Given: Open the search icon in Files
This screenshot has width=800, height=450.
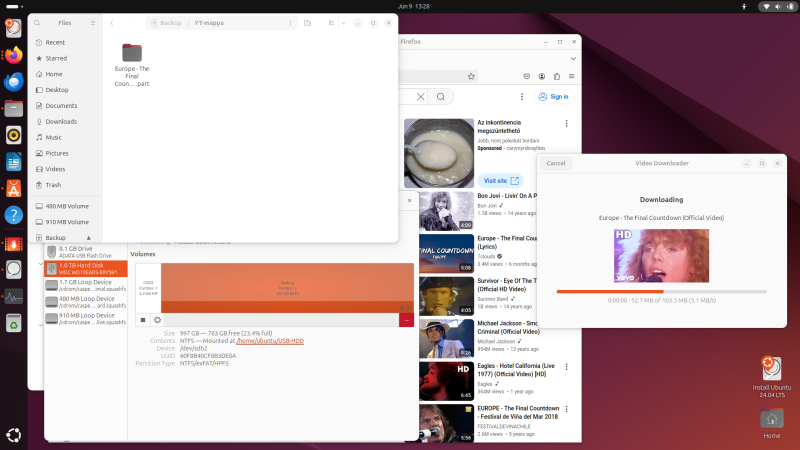Looking at the screenshot, I should pos(37,23).
